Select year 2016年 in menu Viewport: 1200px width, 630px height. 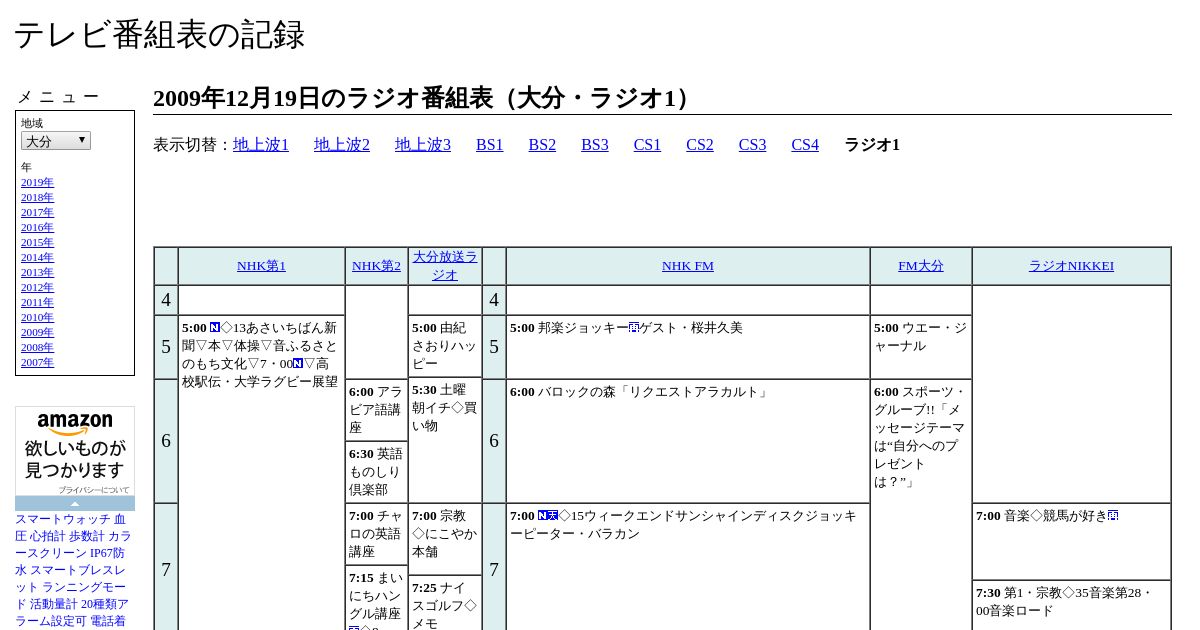tap(37, 228)
